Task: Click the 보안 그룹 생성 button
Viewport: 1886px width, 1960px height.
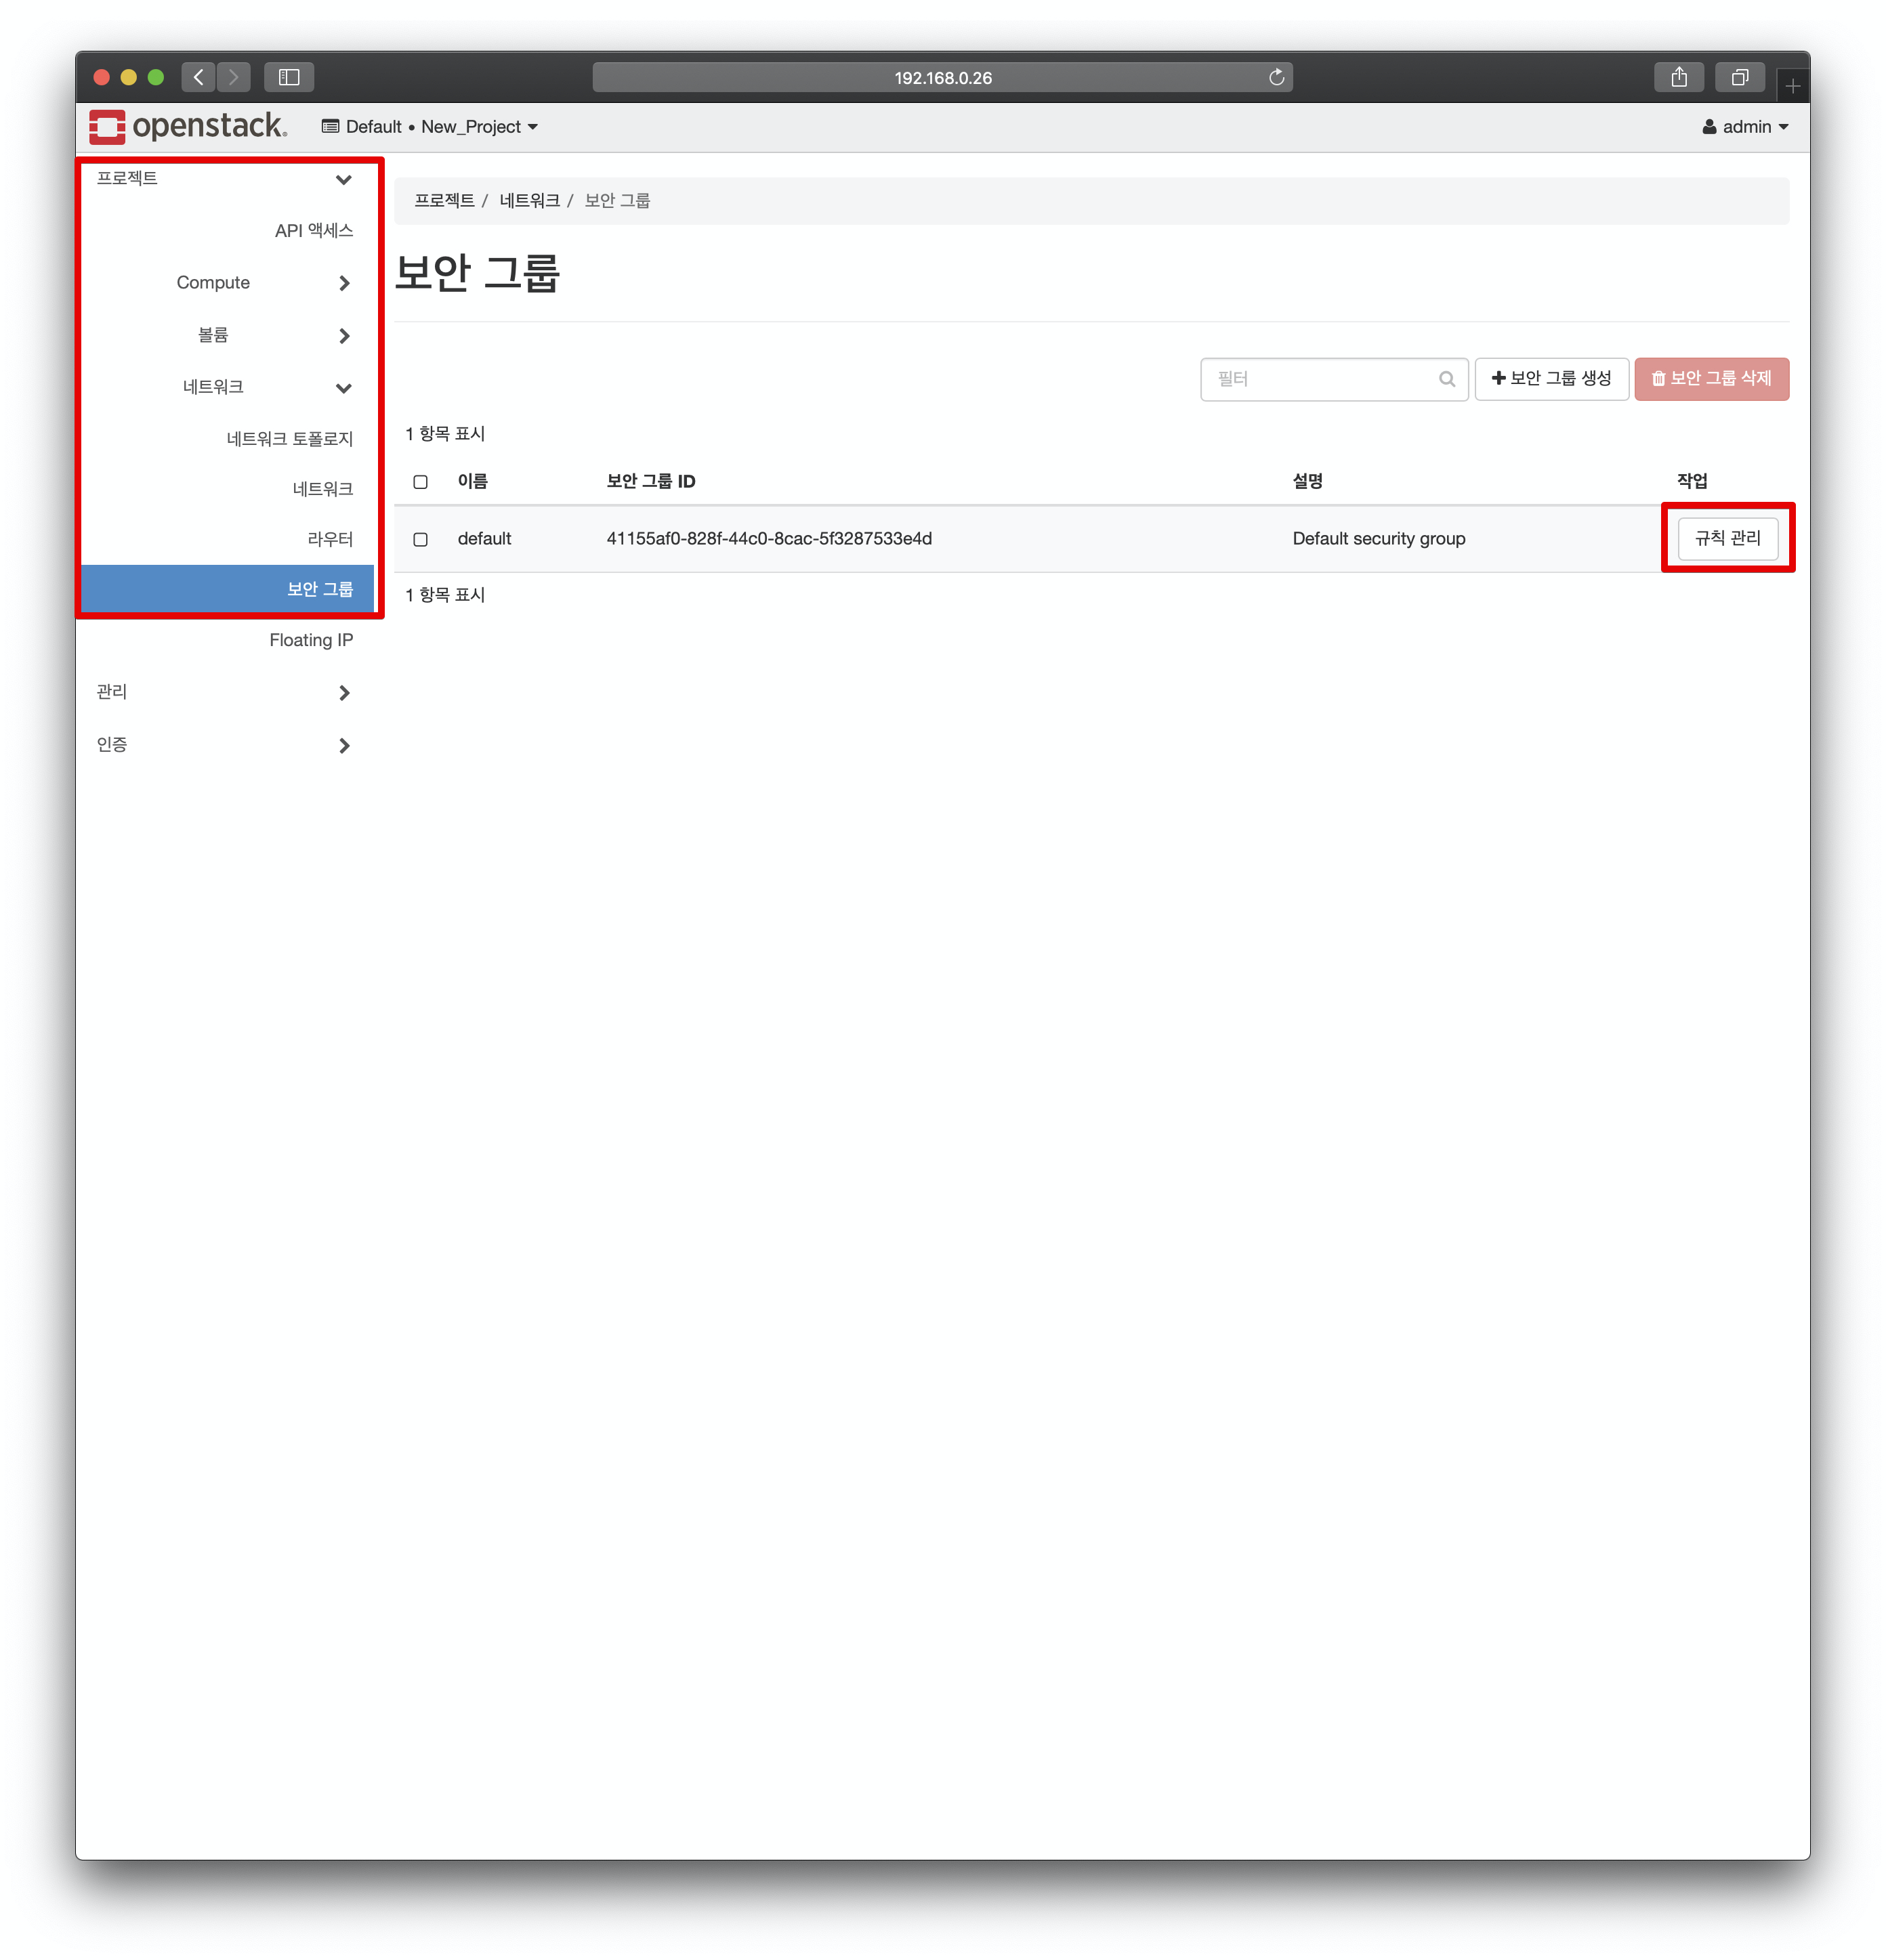Action: click(x=1551, y=379)
